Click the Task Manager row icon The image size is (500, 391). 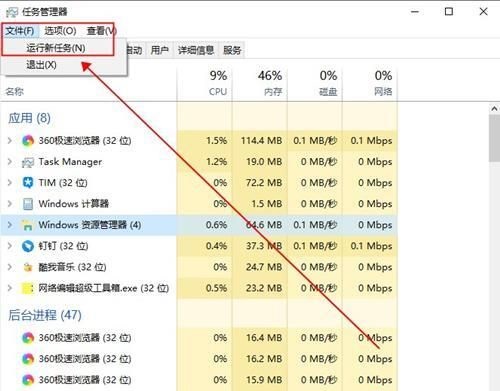click(28, 162)
